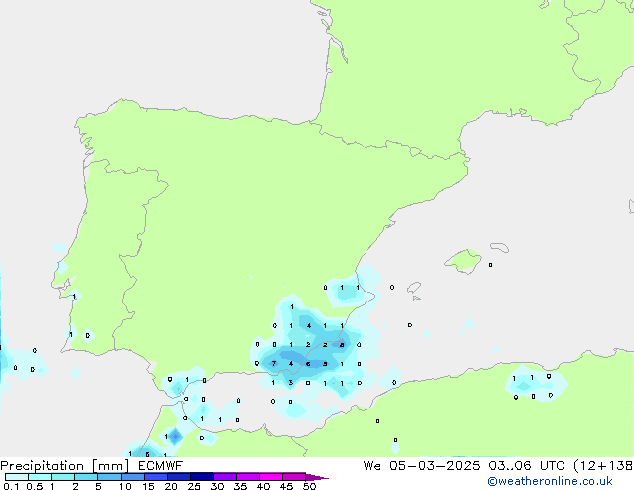The height and width of the screenshot is (490, 634).
Task: Select the 20–25 mm legend color box
Action: click(179, 477)
